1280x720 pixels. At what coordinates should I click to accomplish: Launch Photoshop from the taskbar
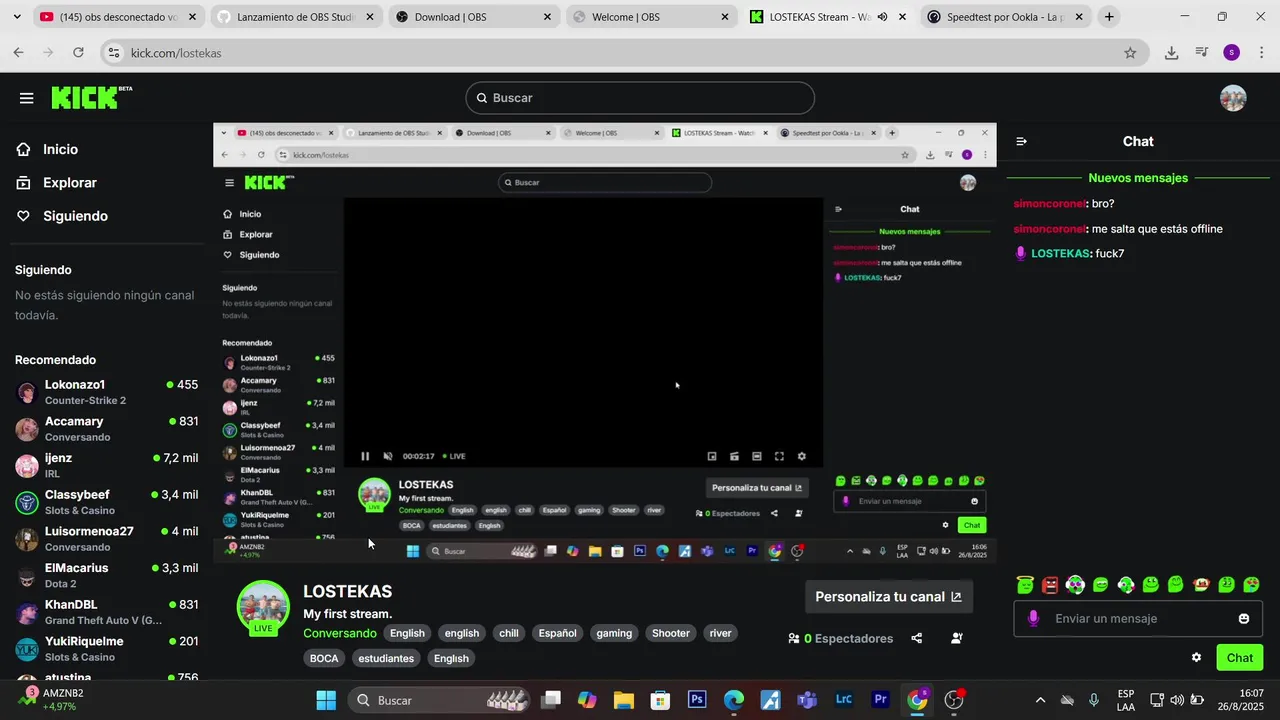click(697, 700)
